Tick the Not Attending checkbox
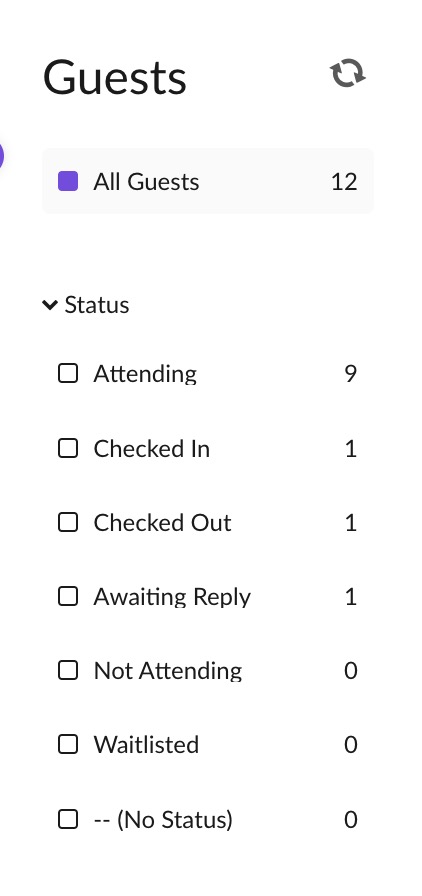422x896 pixels. (x=68, y=670)
